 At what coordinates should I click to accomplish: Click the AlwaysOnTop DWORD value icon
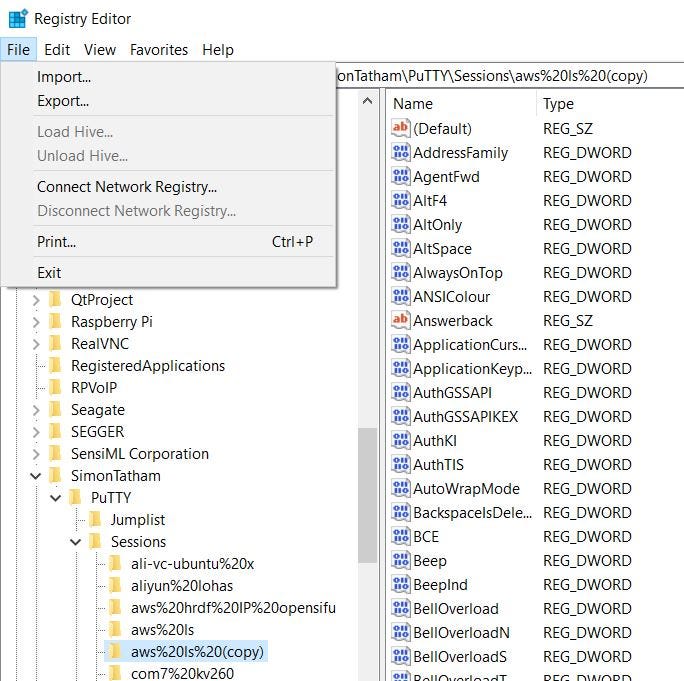400,272
